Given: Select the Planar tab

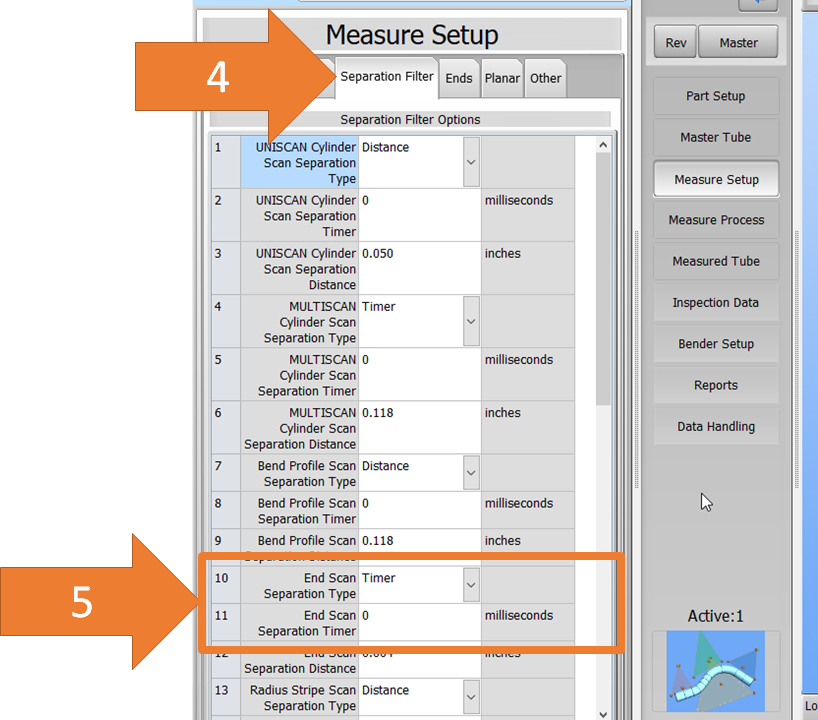Looking at the screenshot, I should (502, 78).
